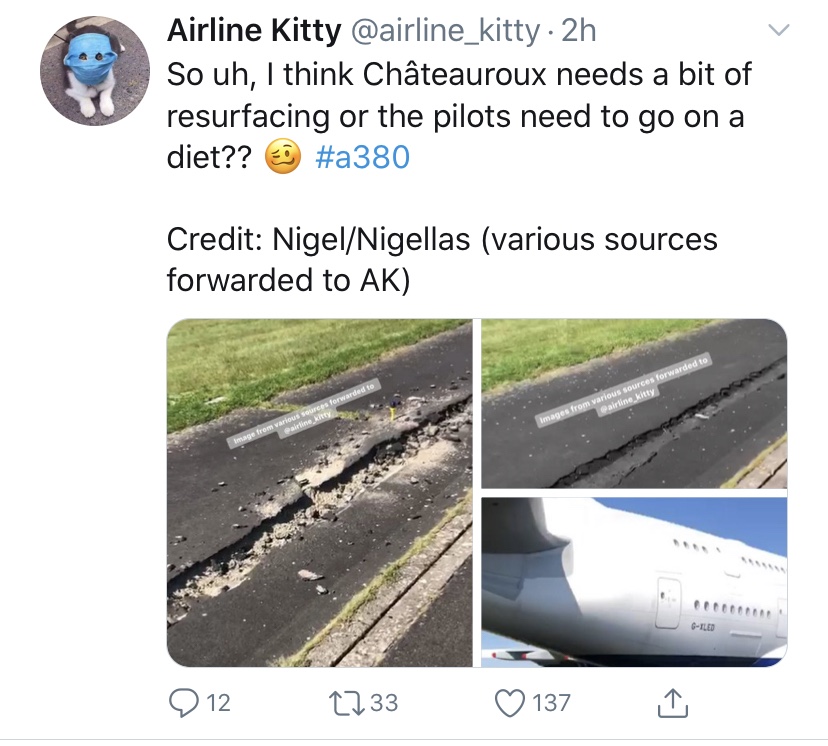Open the 2h timestamp
828x746 pixels.
pos(579,32)
